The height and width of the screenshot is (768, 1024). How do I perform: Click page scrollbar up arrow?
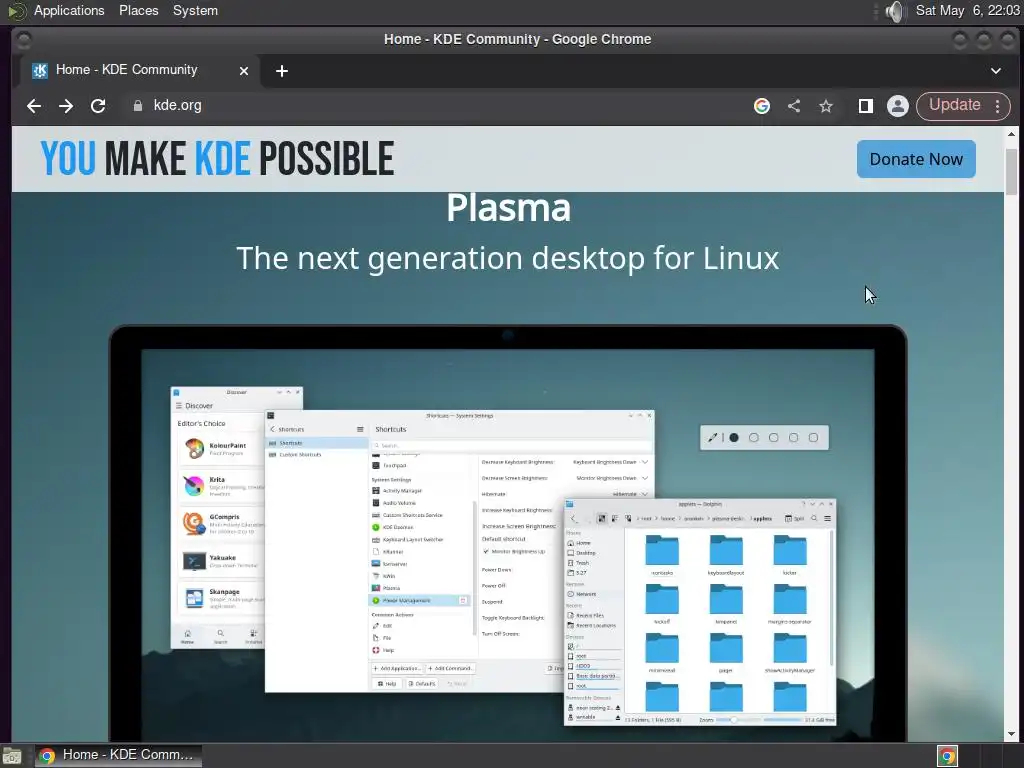[1012, 134]
